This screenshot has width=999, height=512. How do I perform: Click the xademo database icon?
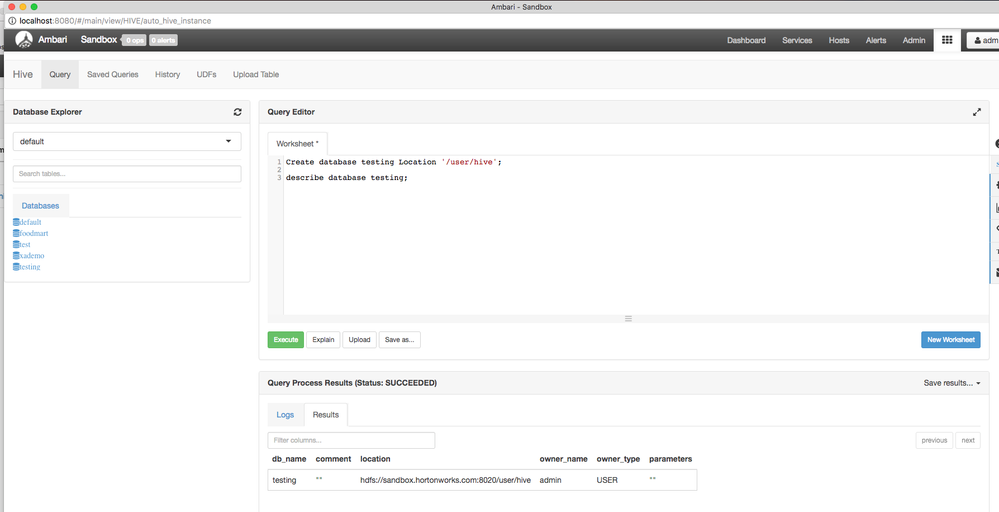(x=17, y=256)
